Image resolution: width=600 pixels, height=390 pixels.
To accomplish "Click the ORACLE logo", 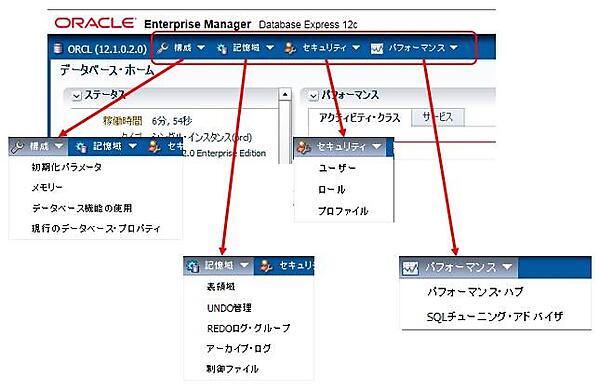I will point(95,23).
